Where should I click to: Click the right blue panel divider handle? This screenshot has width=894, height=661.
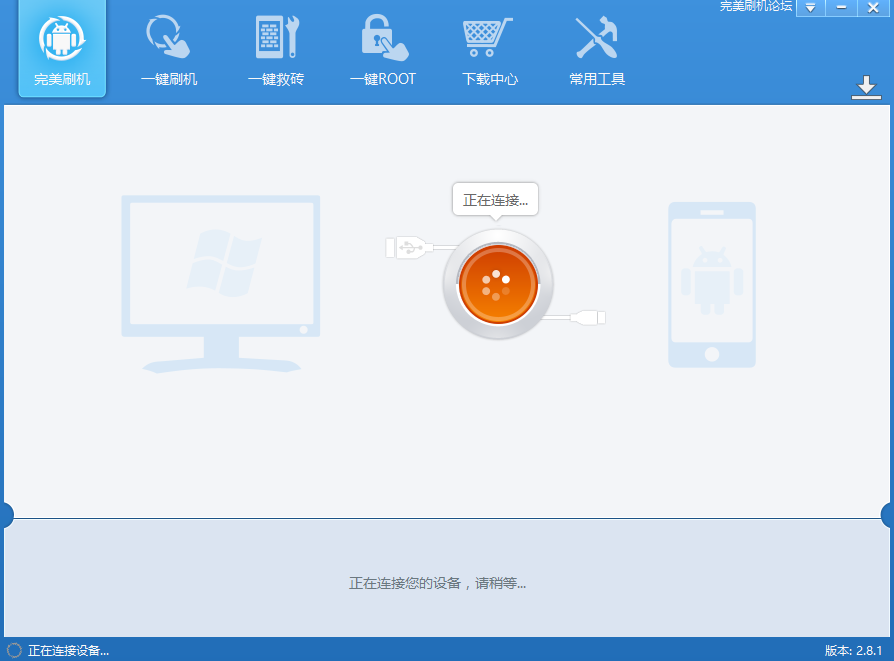click(x=887, y=515)
